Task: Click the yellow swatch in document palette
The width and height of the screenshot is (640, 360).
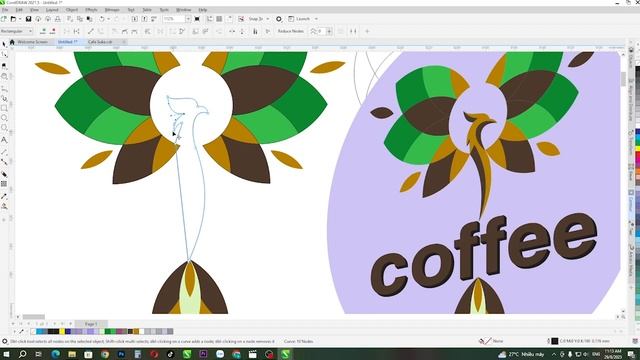Action: tap(62, 331)
